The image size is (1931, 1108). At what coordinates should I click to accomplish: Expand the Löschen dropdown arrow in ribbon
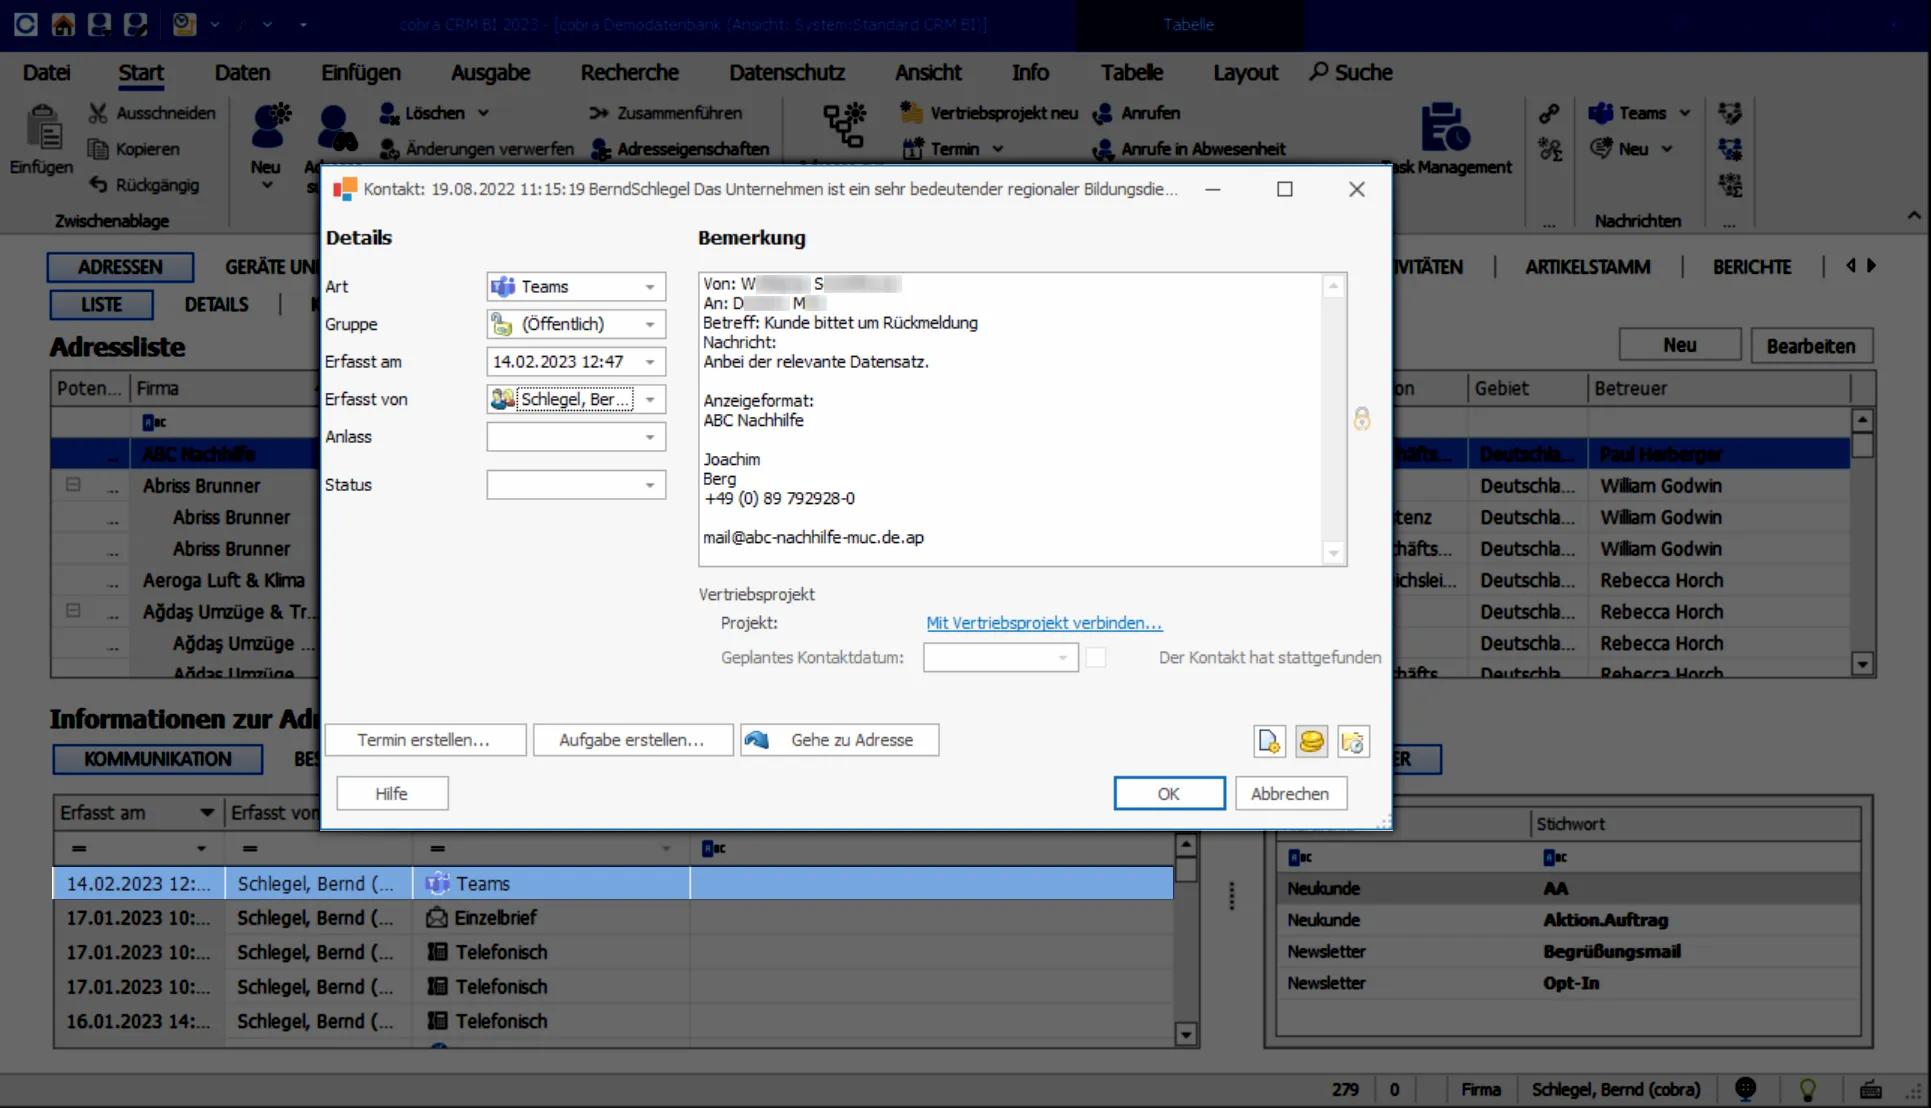pyautogui.click(x=484, y=113)
